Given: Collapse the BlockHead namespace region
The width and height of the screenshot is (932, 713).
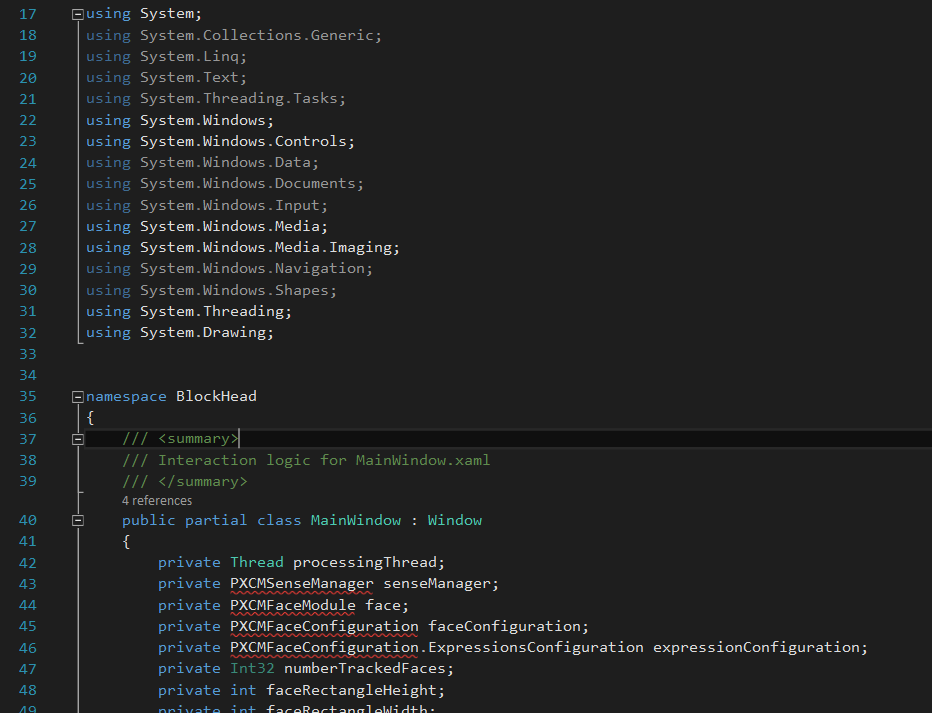Looking at the screenshot, I should tap(78, 397).
